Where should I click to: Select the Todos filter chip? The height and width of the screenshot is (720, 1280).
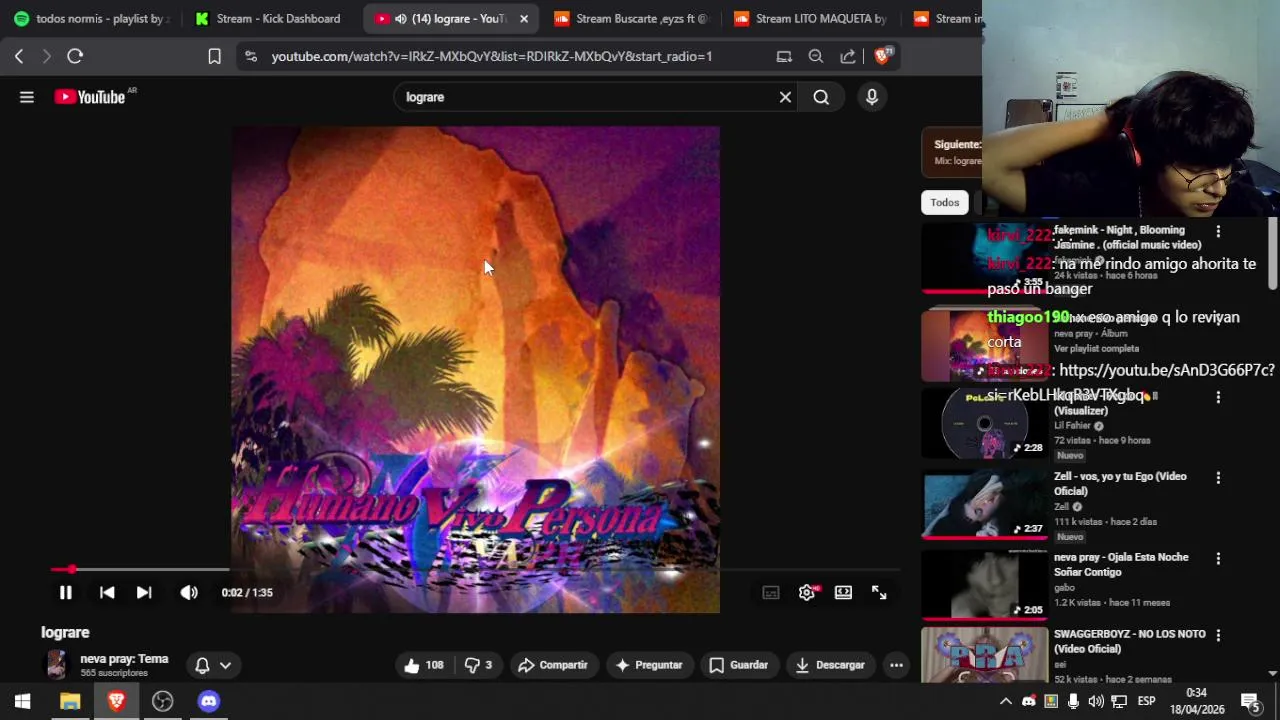click(x=945, y=202)
